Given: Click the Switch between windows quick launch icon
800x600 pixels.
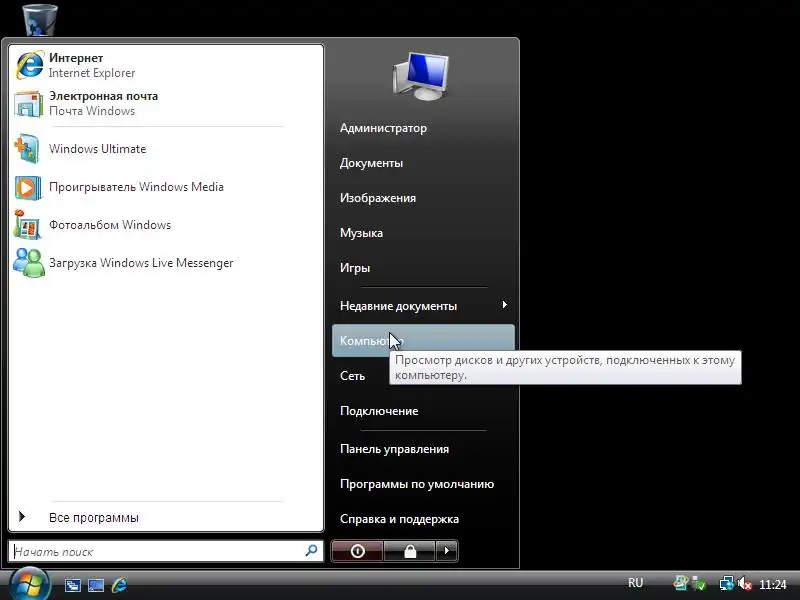Looking at the screenshot, I should point(72,585).
